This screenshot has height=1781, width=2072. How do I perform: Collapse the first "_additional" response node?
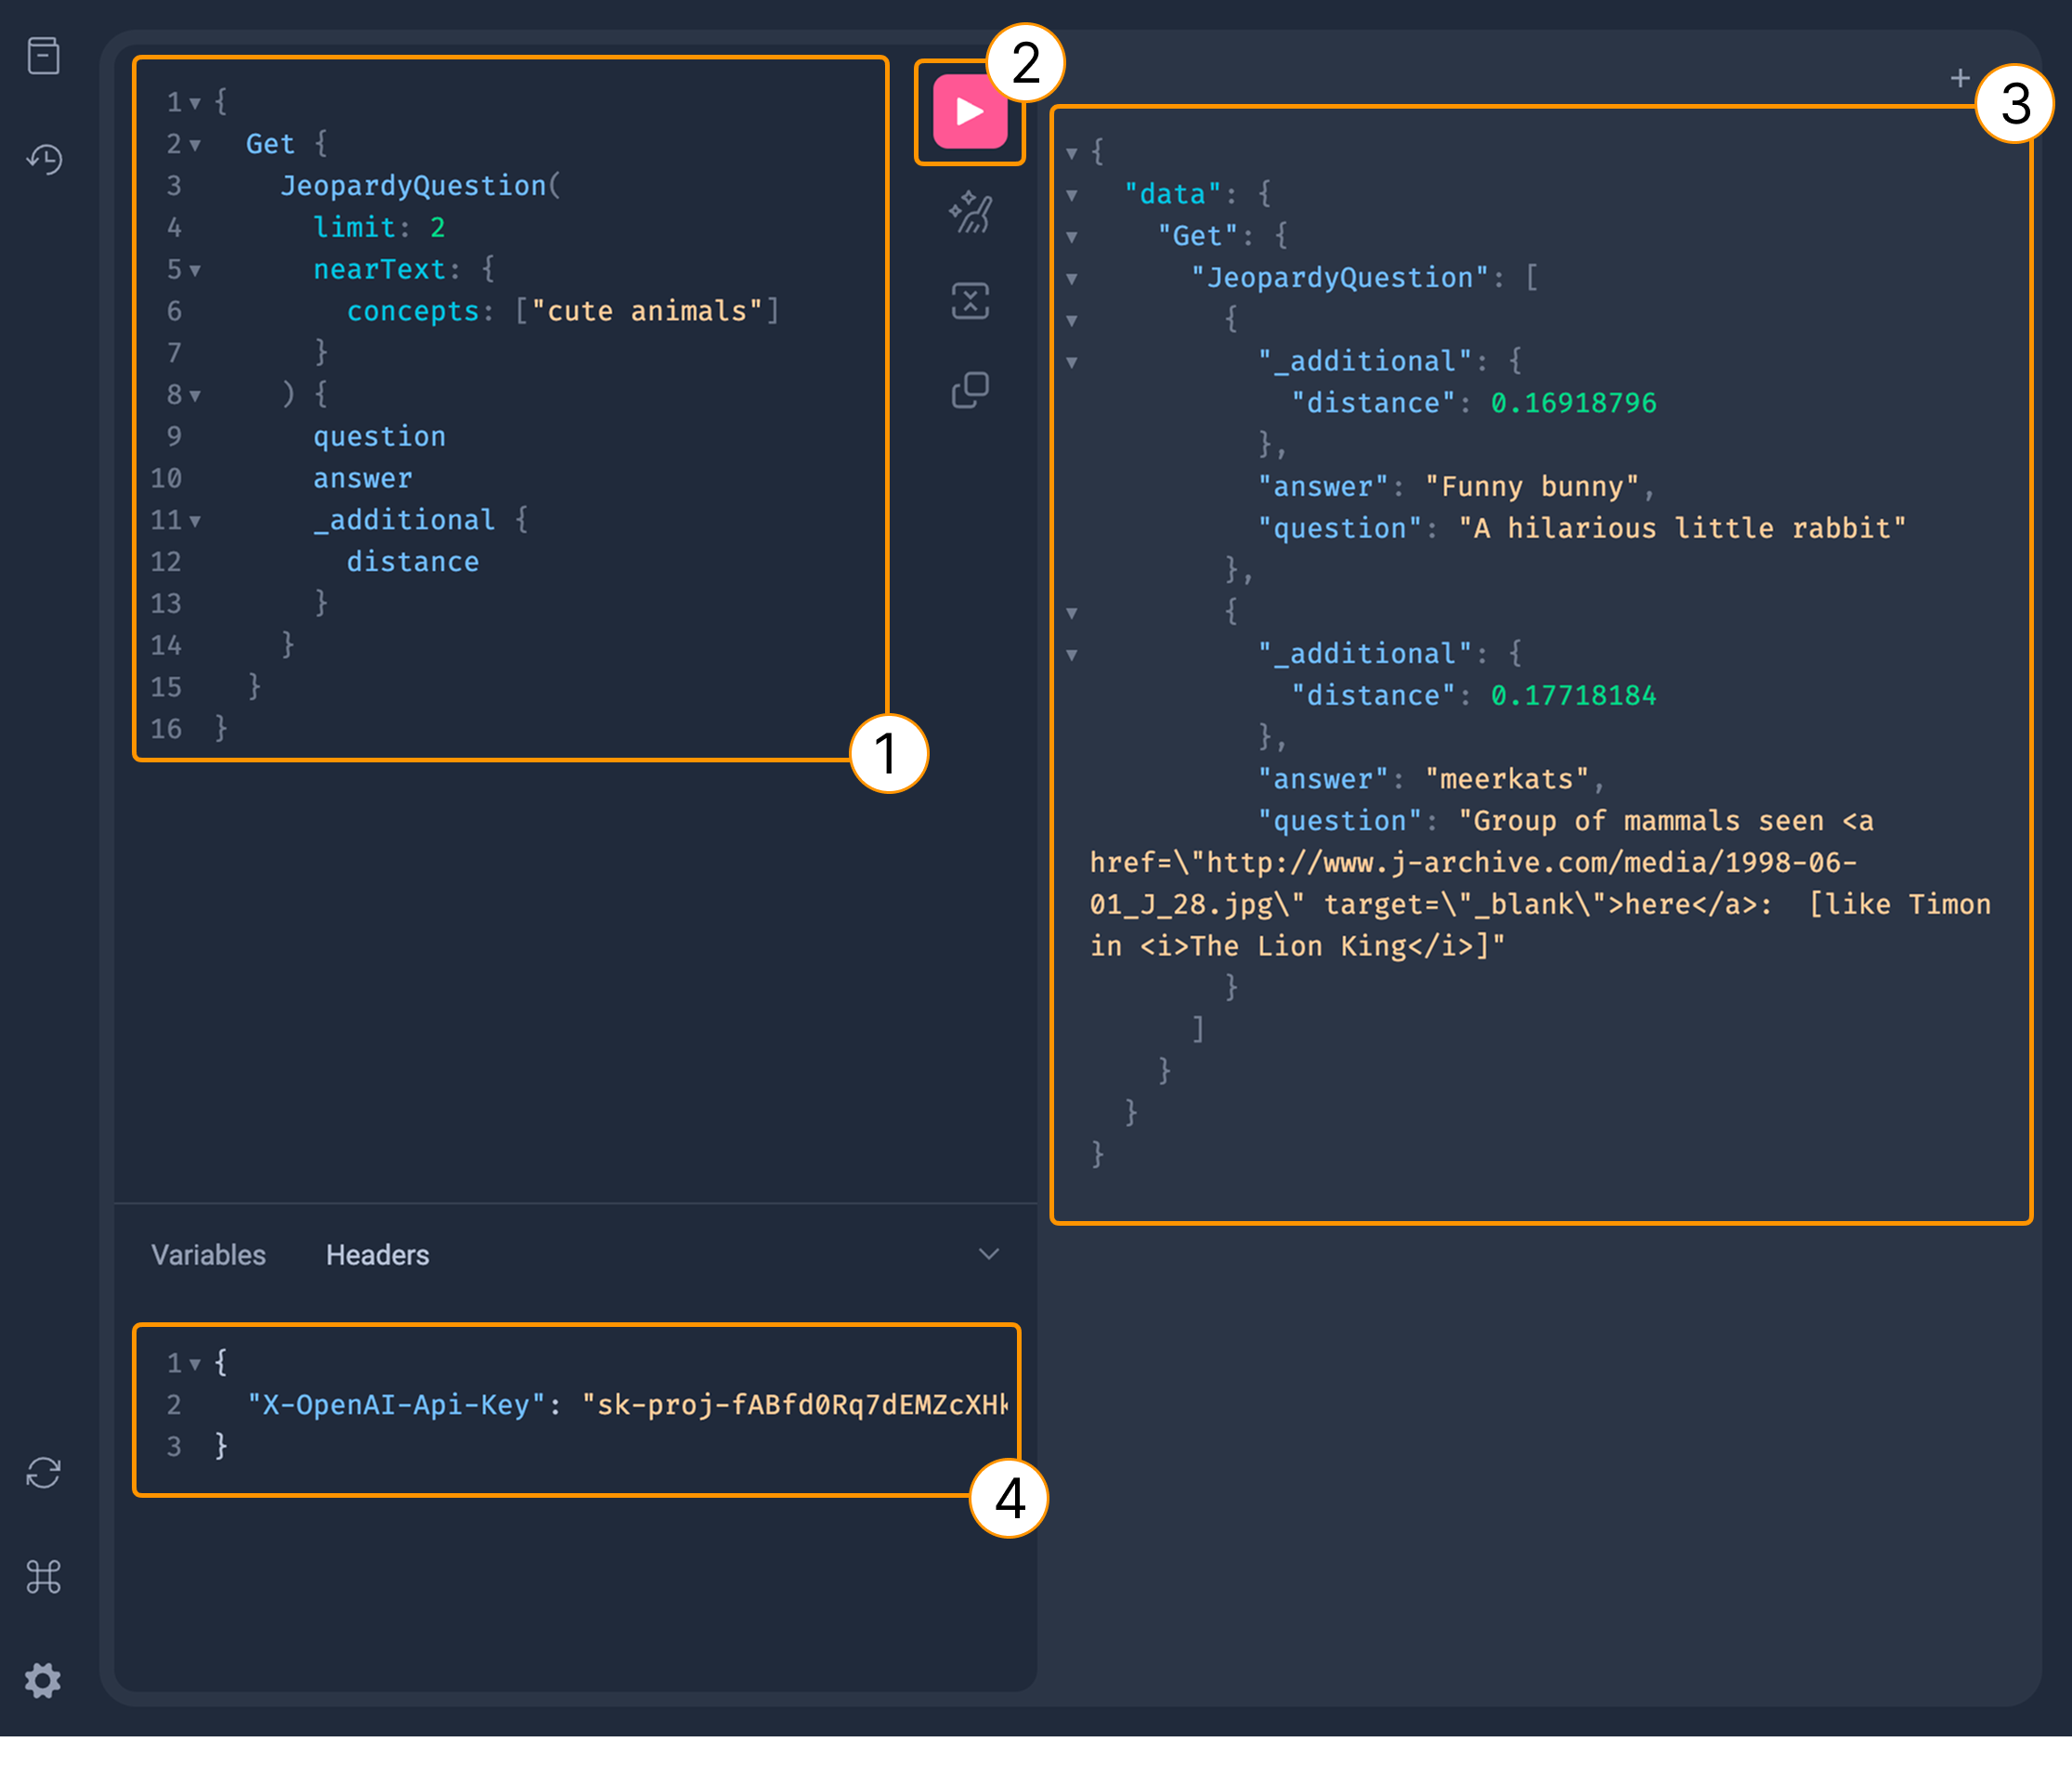coord(1071,362)
